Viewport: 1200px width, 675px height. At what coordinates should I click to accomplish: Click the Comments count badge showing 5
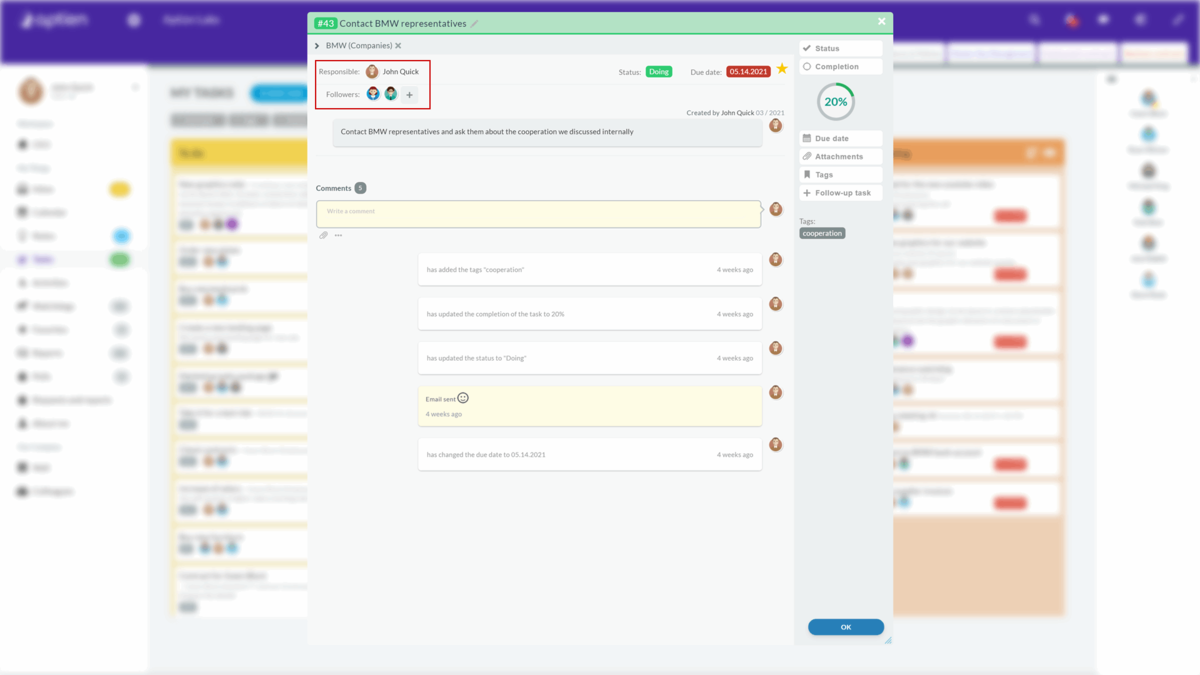click(x=360, y=188)
